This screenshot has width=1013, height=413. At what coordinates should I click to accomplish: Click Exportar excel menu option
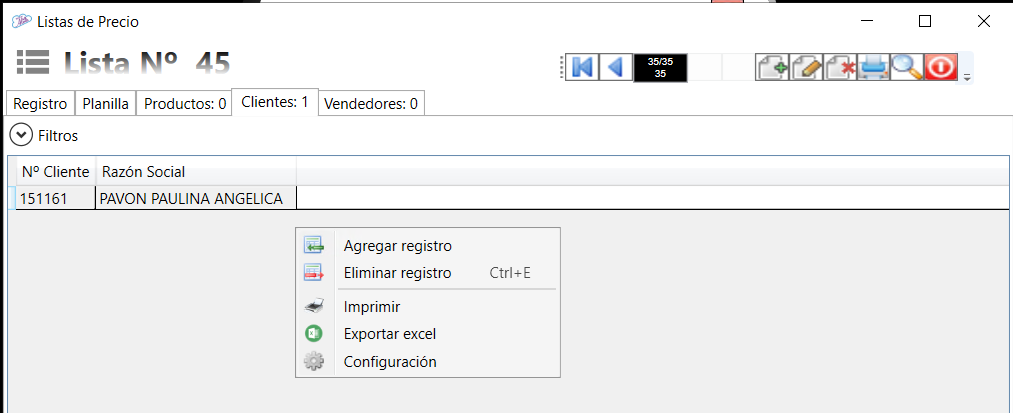click(x=389, y=334)
